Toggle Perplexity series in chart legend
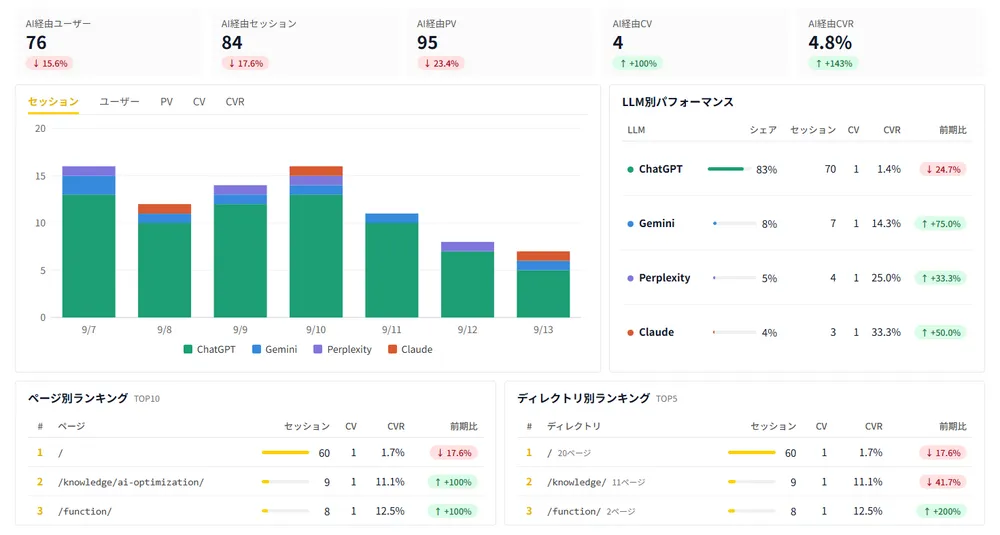 342,349
